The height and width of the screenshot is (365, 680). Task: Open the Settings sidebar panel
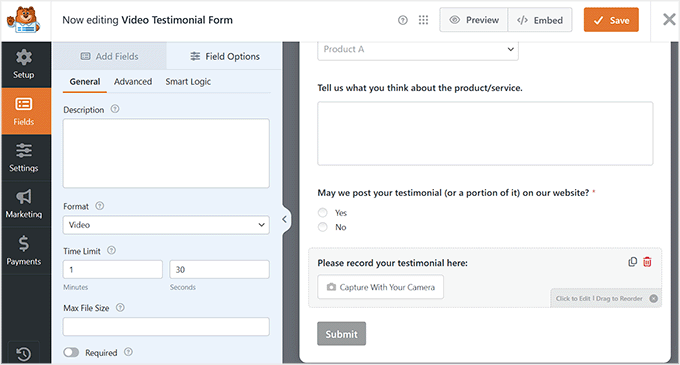(x=24, y=158)
